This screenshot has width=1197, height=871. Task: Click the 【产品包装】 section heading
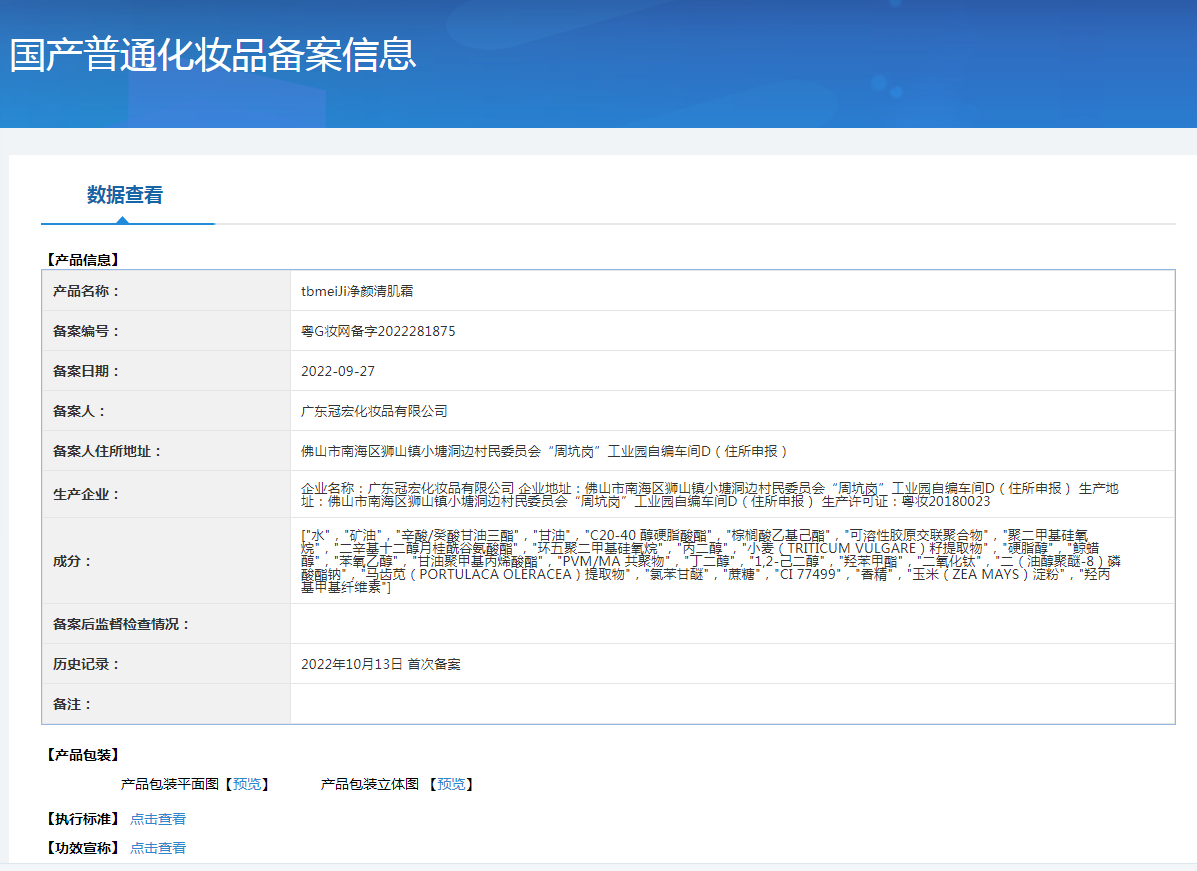[82, 755]
